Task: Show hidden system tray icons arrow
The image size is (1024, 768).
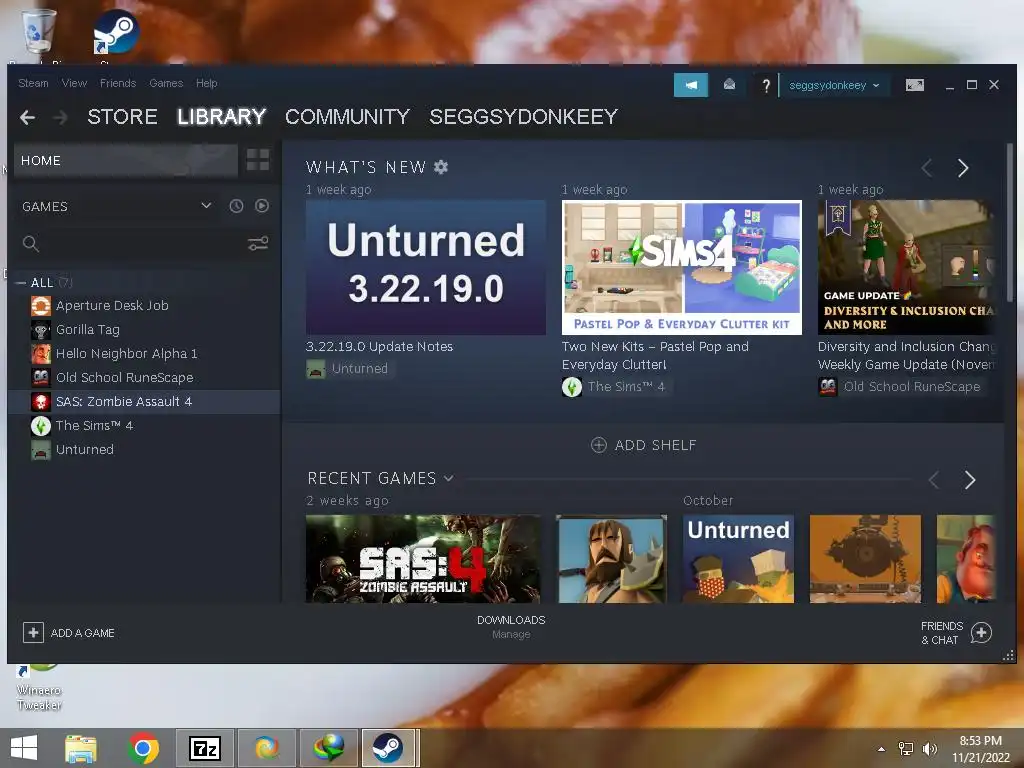Action: pos(882,749)
